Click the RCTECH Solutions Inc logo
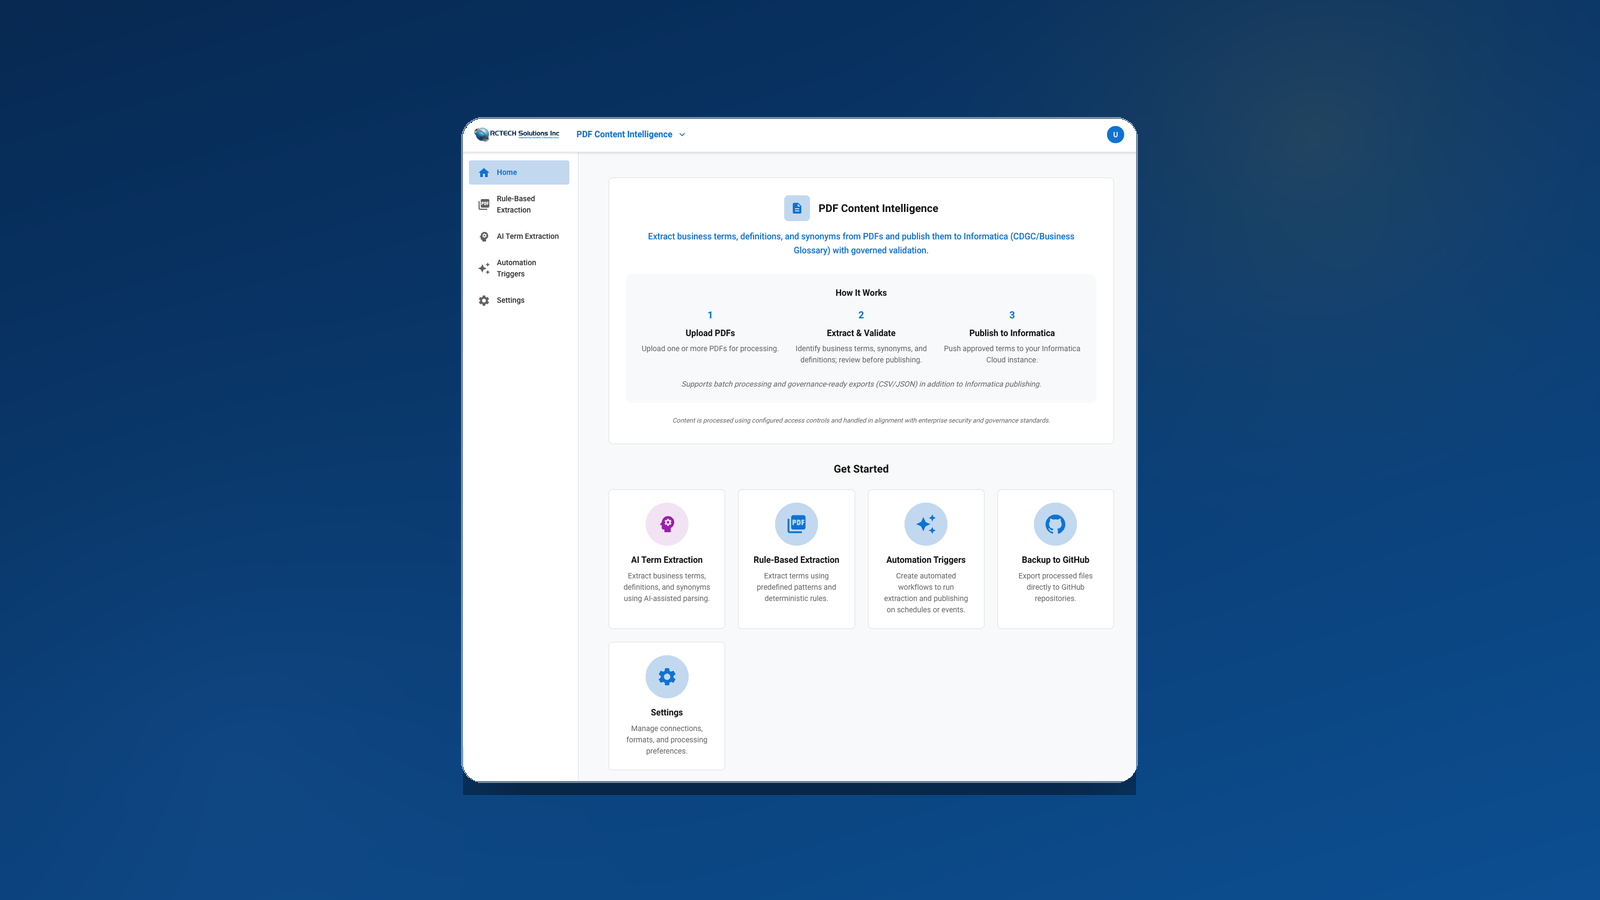This screenshot has width=1600, height=900. pyautogui.click(x=516, y=133)
